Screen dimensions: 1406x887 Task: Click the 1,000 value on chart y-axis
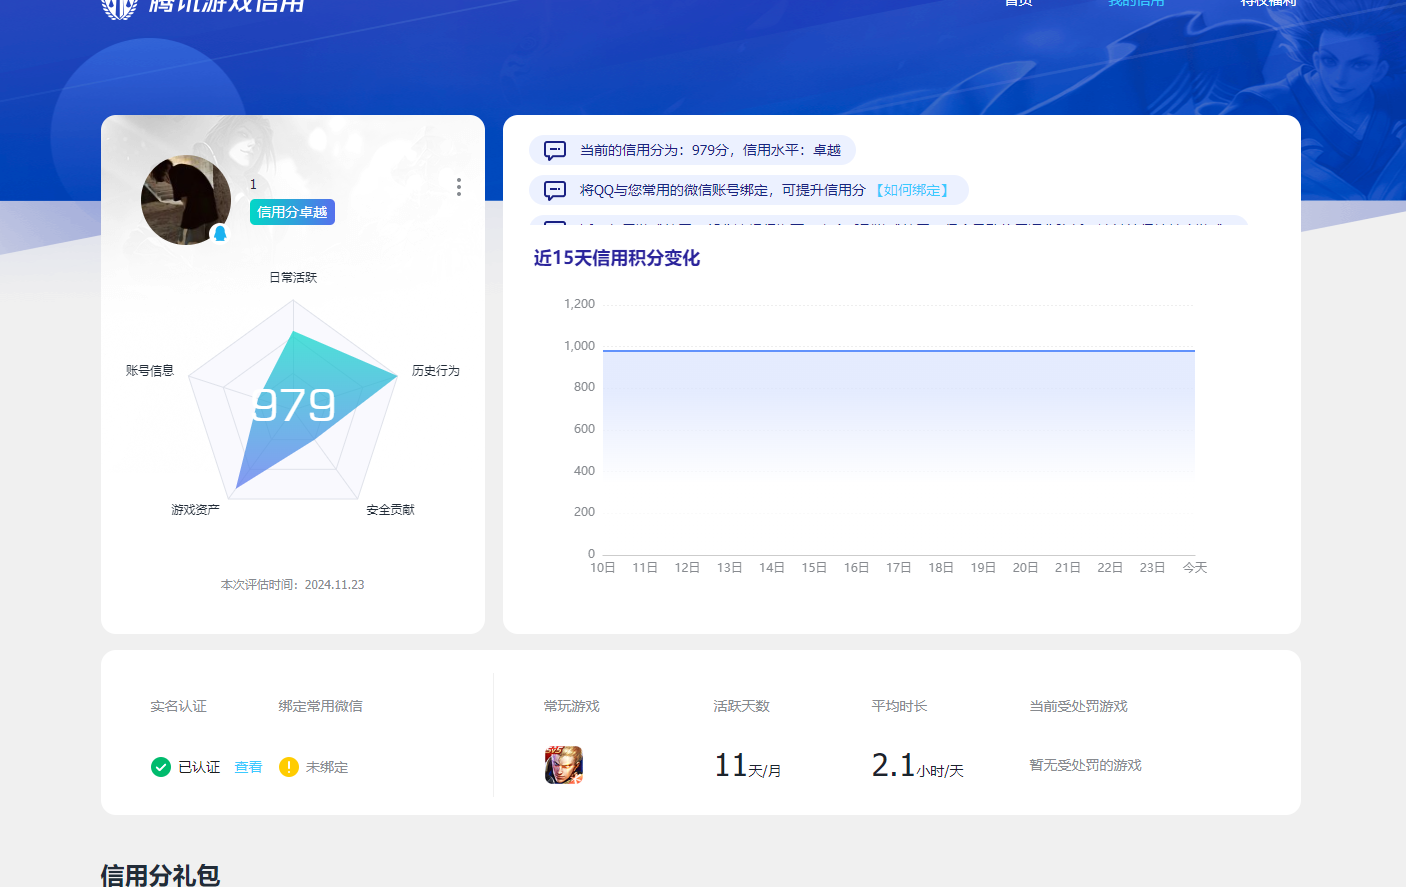pos(579,345)
